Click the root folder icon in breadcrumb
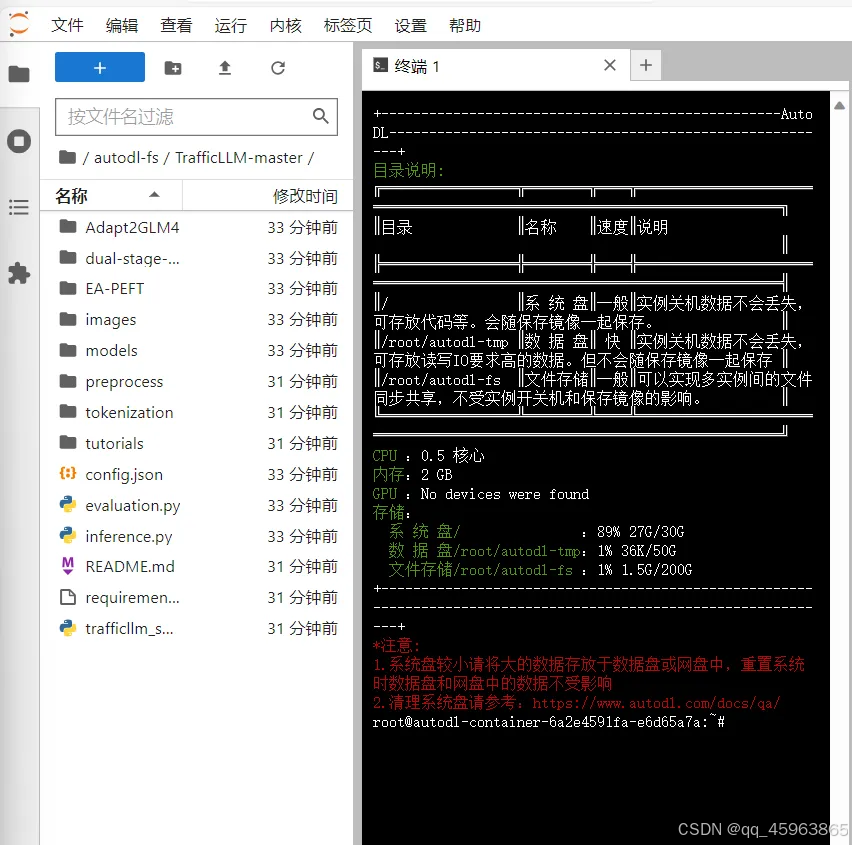Image resolution: width=852 pixels, height=845 pixels. pyautogui.click(x=67, y=158)
